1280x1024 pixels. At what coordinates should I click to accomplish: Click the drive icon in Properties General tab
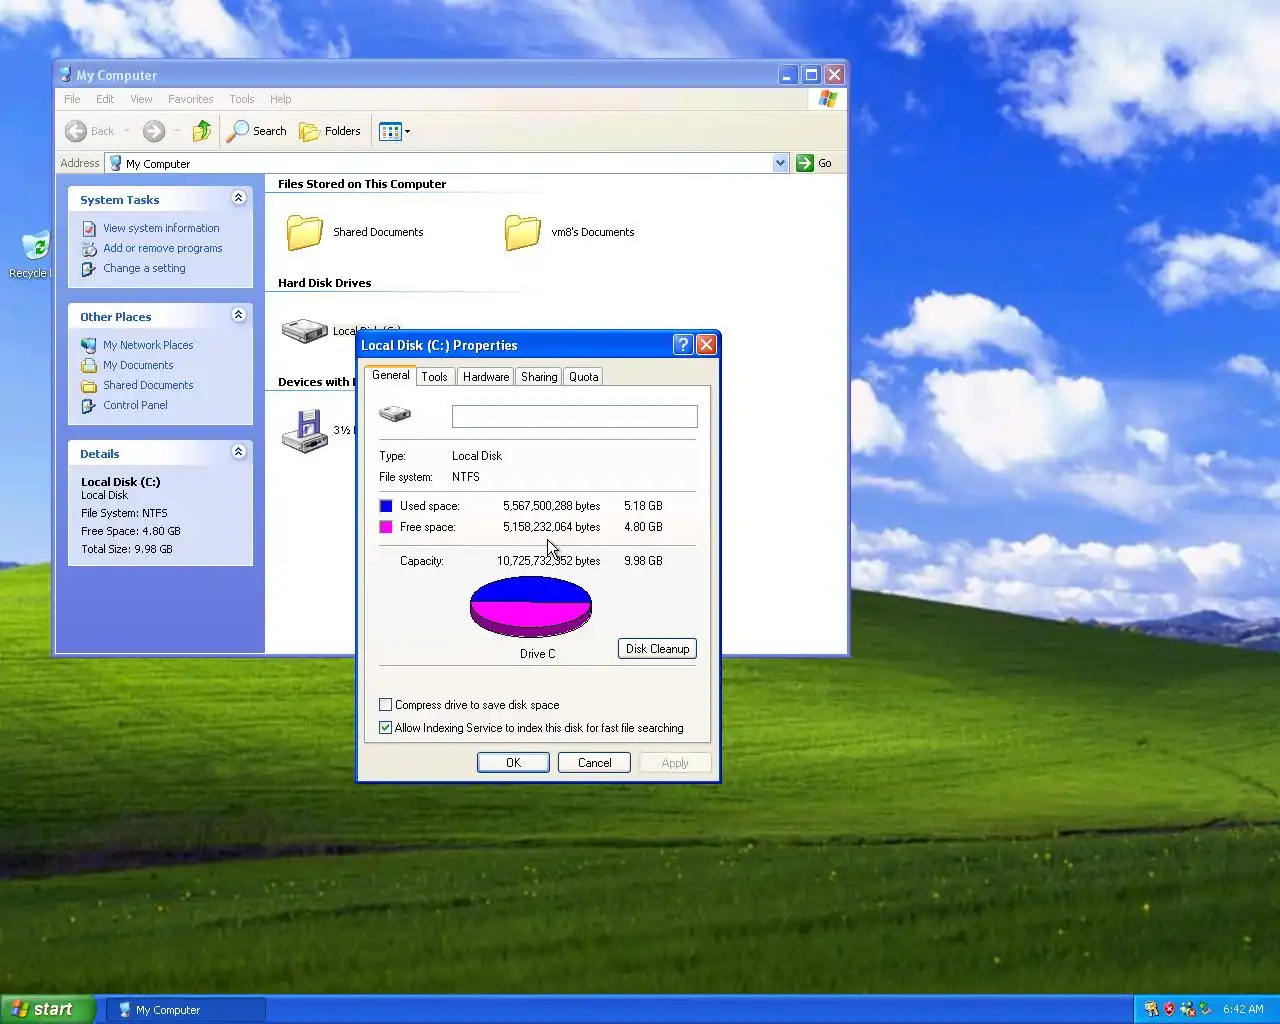(x=395, y=414)
